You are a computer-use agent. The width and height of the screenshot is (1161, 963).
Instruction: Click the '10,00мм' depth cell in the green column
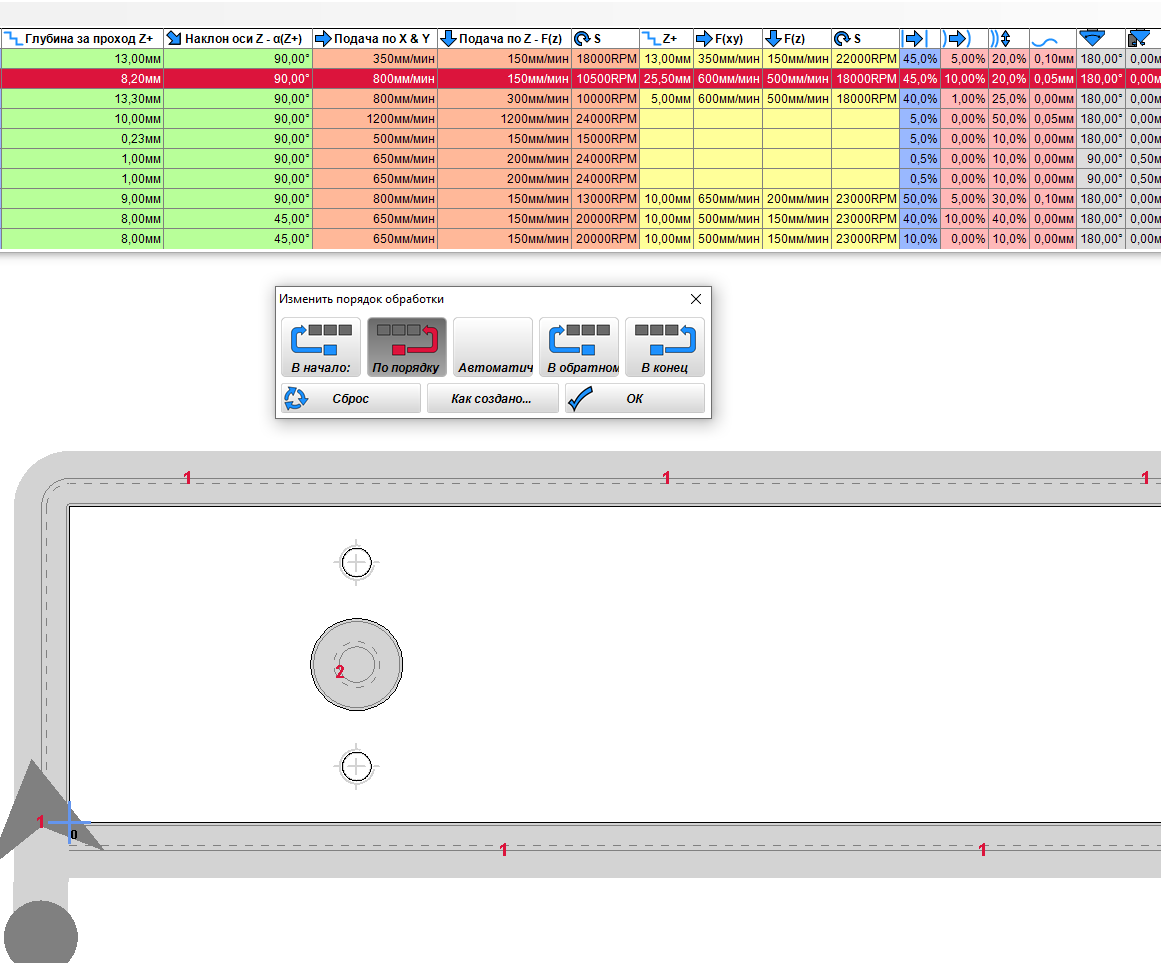(x=82, y=118)
